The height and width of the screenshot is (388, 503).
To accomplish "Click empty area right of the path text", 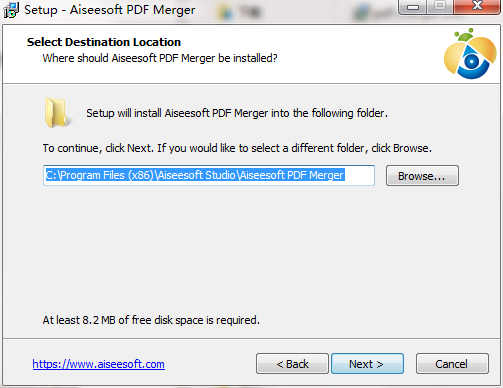I will pos(359,175).
